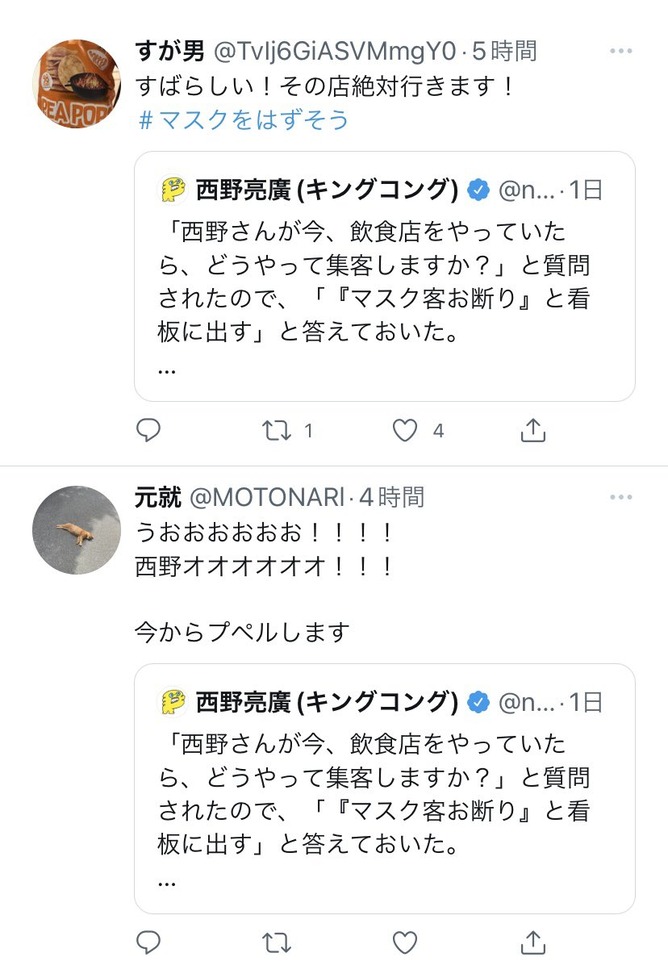Click 西野亮廣 avatar icon in second quote
Image resolution: width=668 pixels, height=978 pixels.
pyautogui.click(x=174, y=701)
